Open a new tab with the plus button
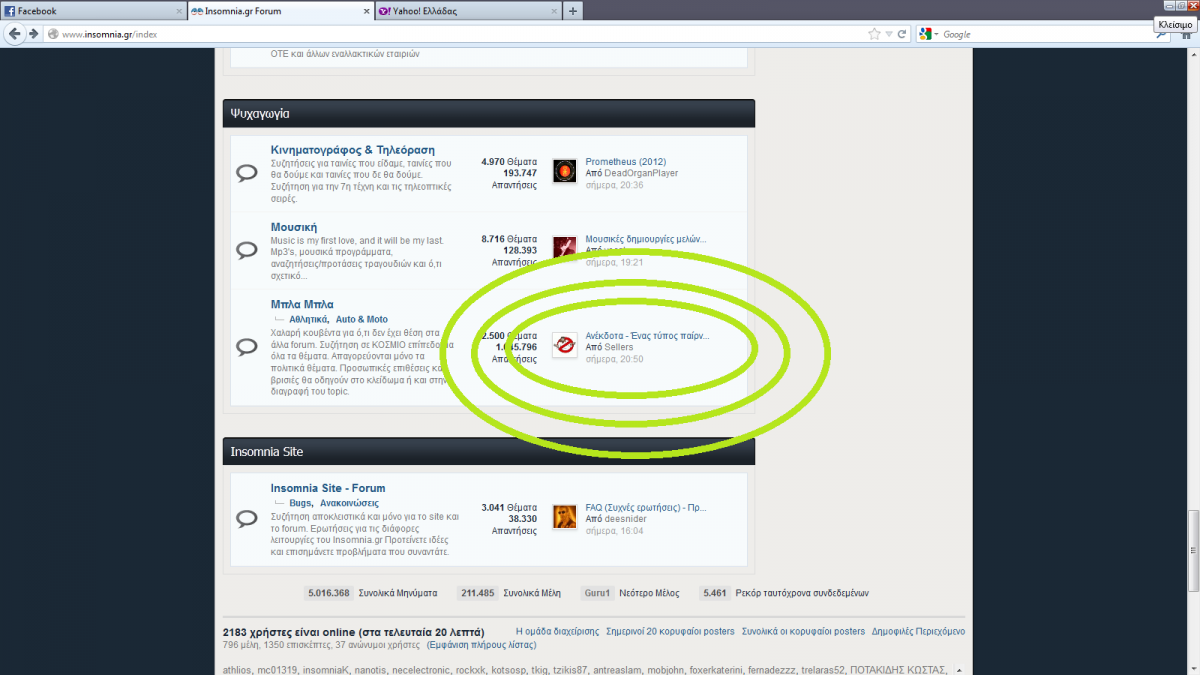The image size is (1200, 675). (x=573, y=11)
